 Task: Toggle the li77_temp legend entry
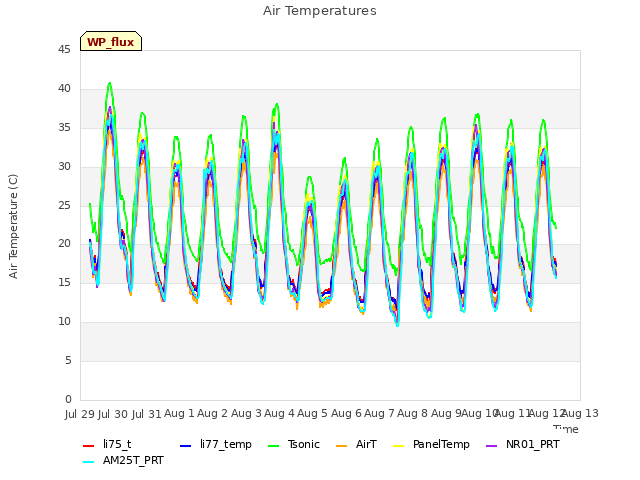coord(216,444)
